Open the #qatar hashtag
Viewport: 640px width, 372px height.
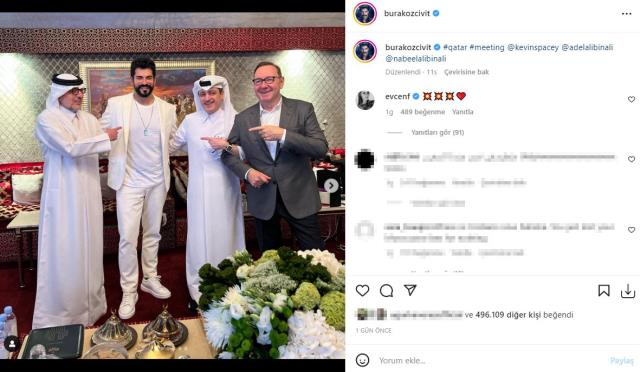(455, 47)
